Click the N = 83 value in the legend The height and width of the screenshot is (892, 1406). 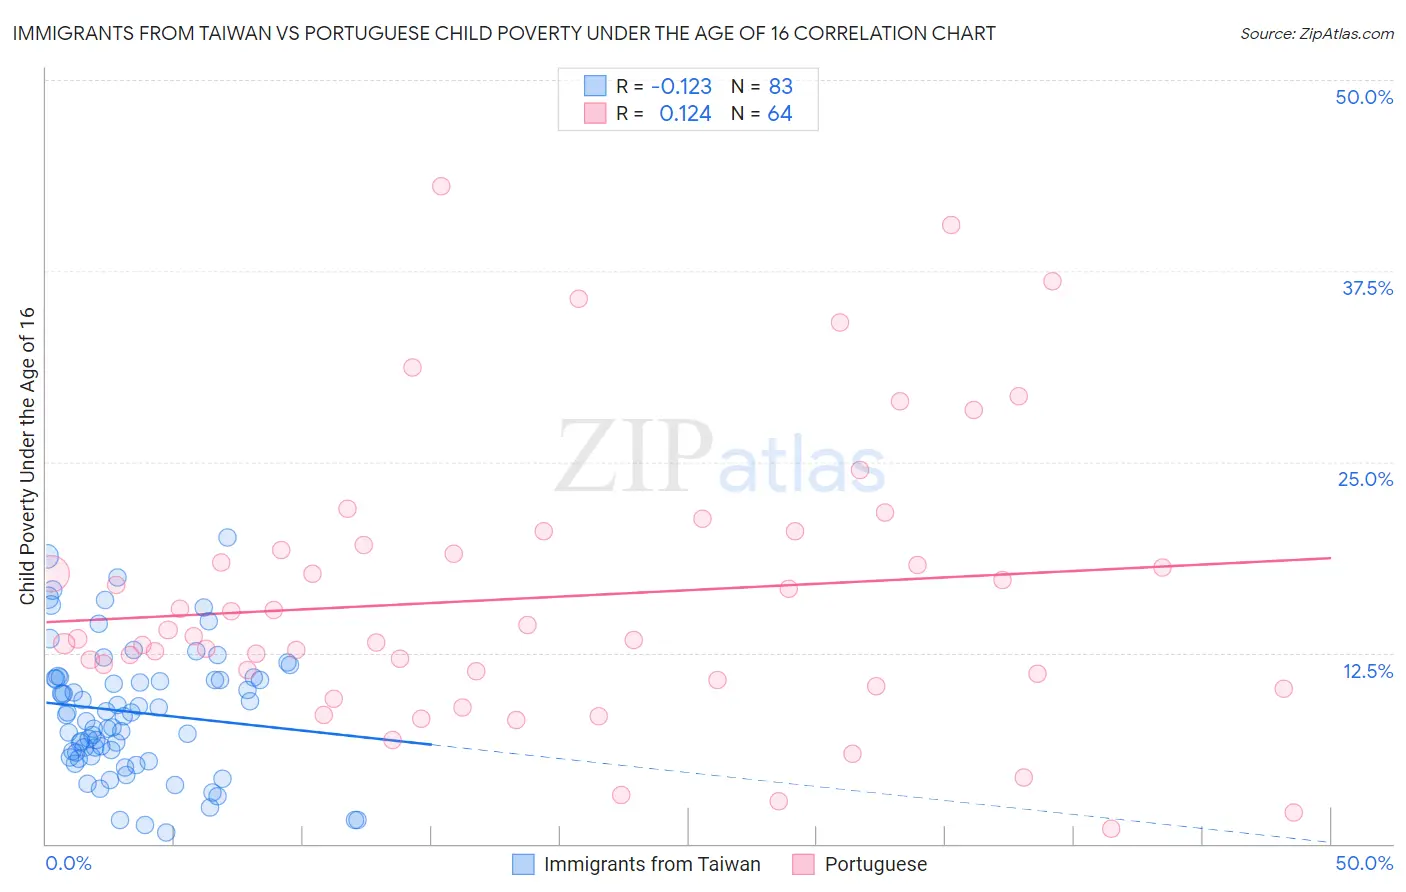tap(762, 86)
